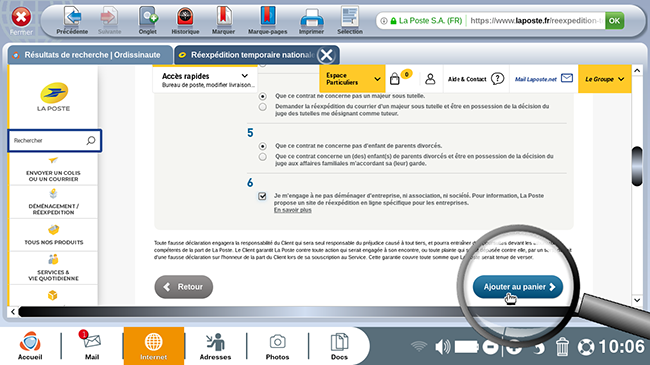
Task: Select contract concerns enfant(s) de parents divorcés
Action: coord(262,157)
